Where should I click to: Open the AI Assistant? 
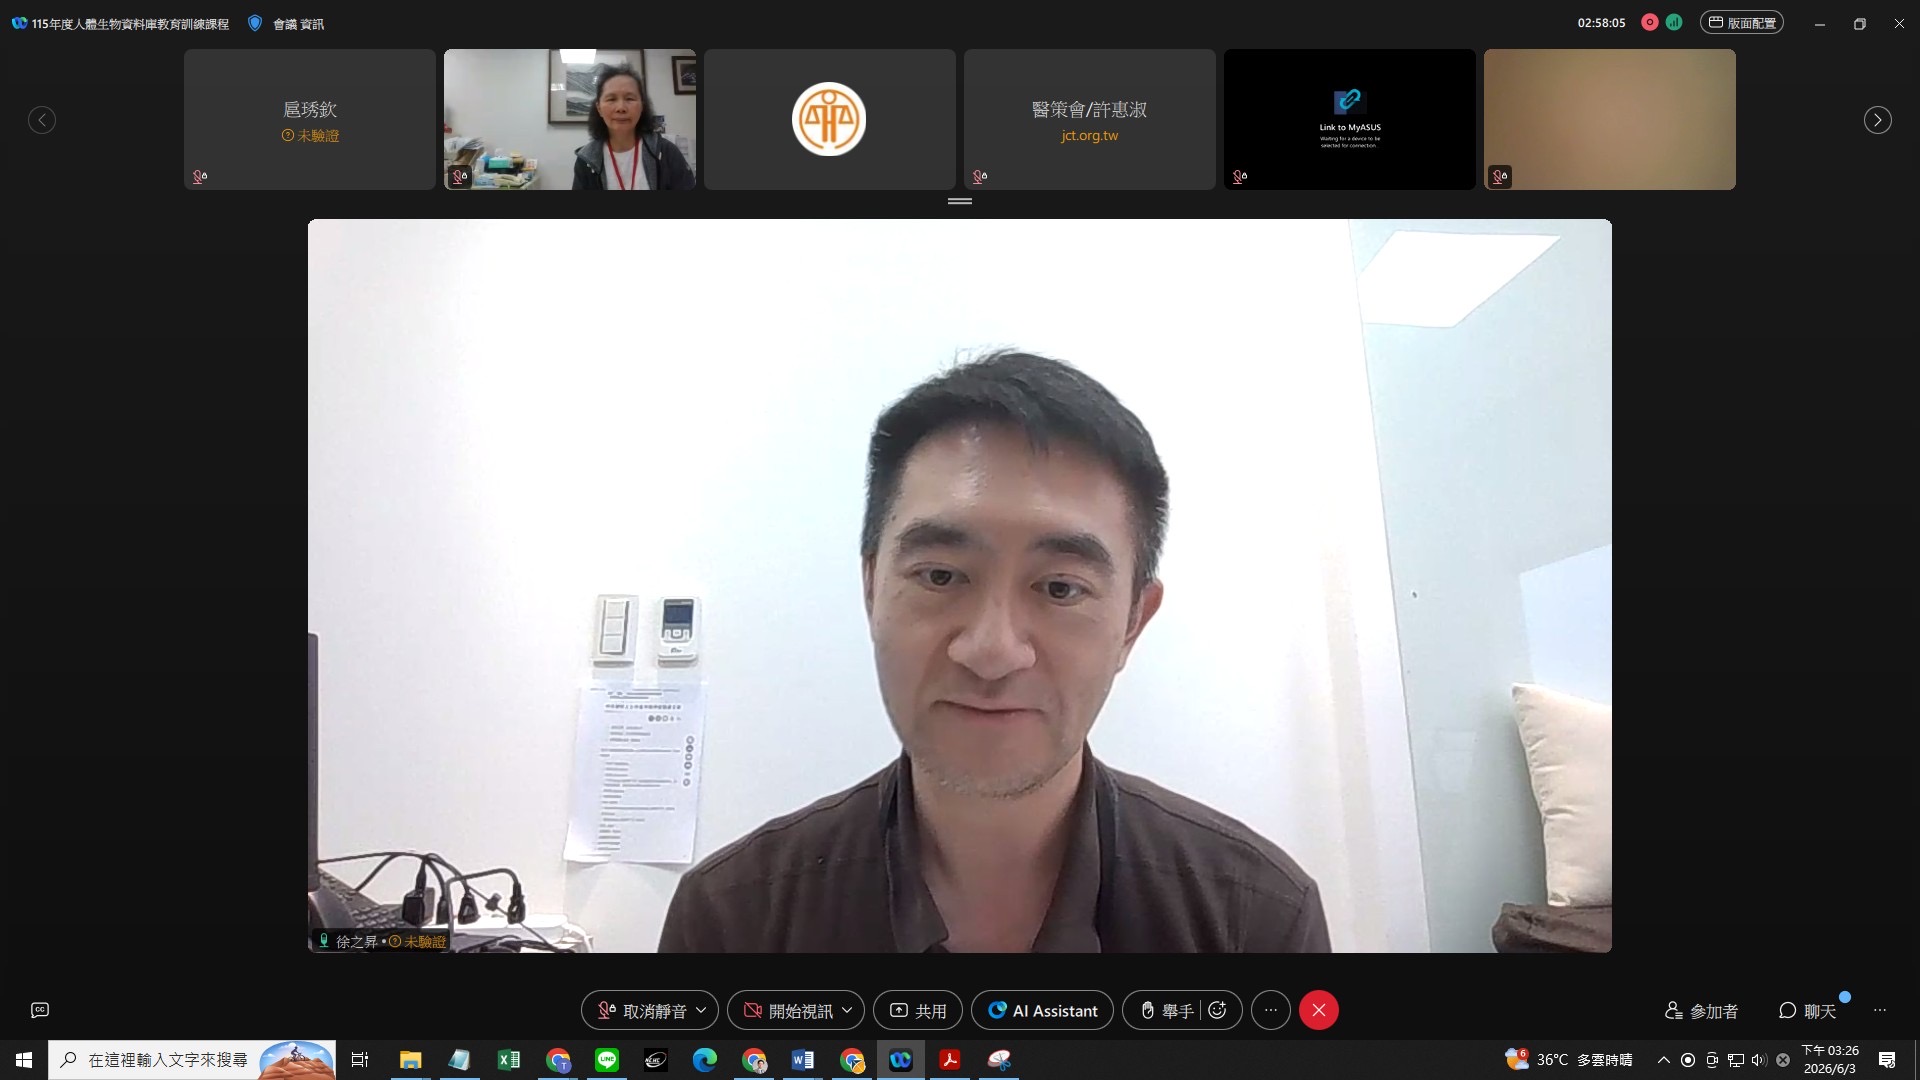pos(1042,1011)
